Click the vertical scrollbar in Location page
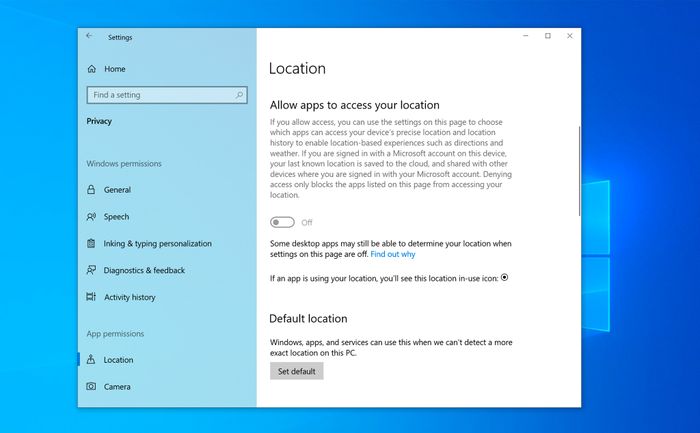 (x=578, y=150)
